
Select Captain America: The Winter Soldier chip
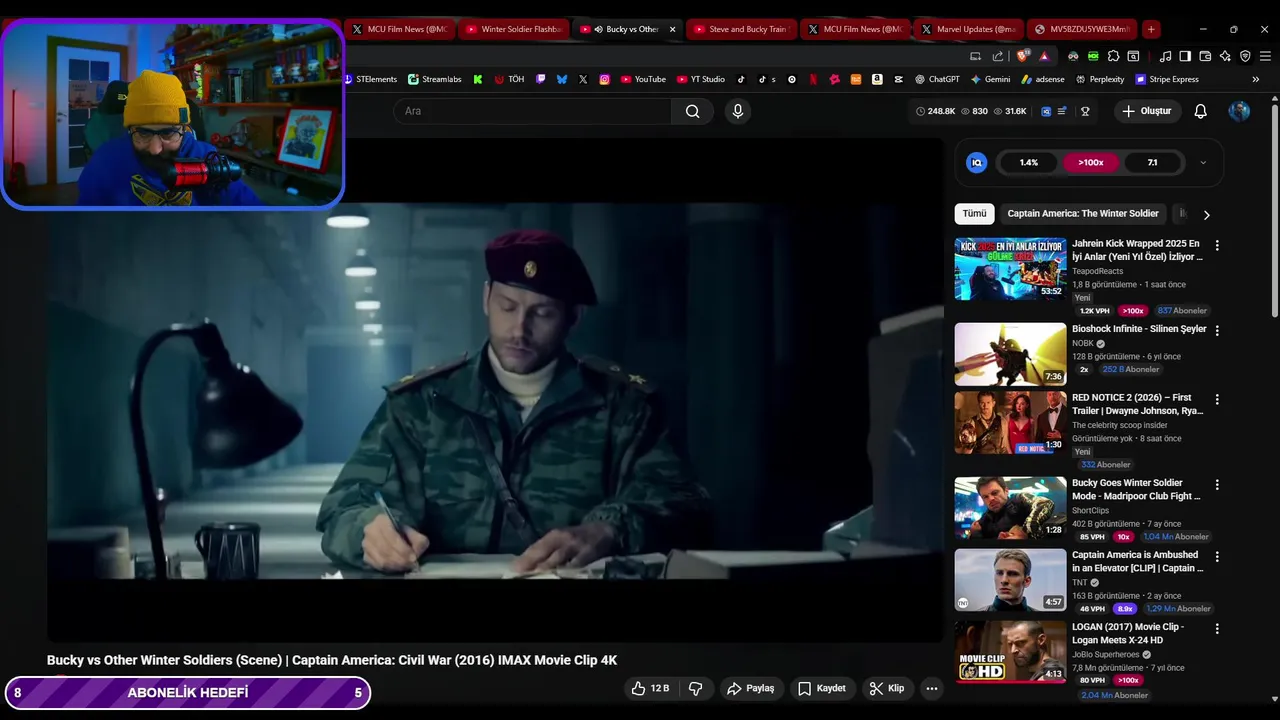(1083, 213)
